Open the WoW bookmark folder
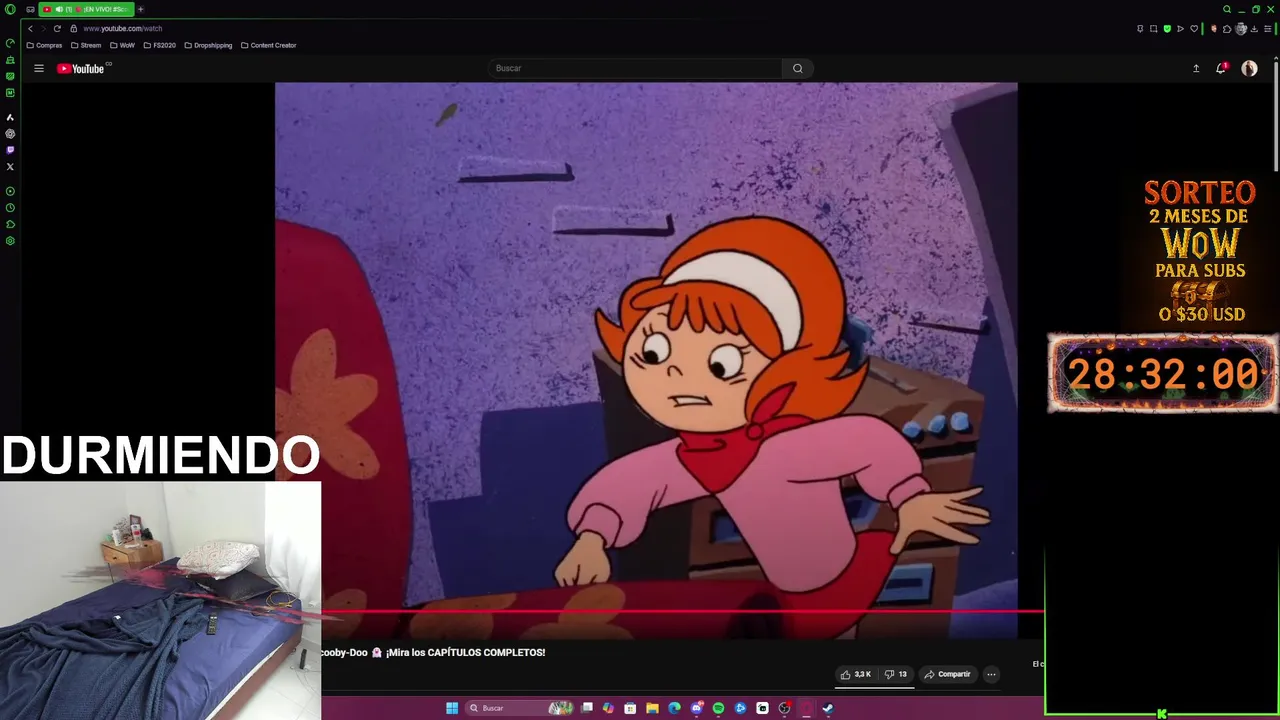The width and height of the screenshot is (1280, 720). click(122, 45)
